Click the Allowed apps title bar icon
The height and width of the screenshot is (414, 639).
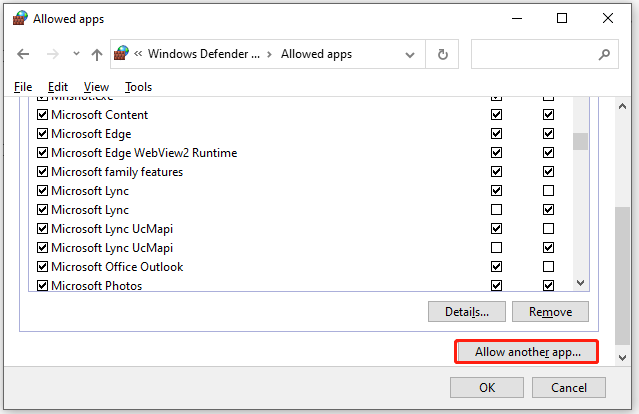point(18,18)
